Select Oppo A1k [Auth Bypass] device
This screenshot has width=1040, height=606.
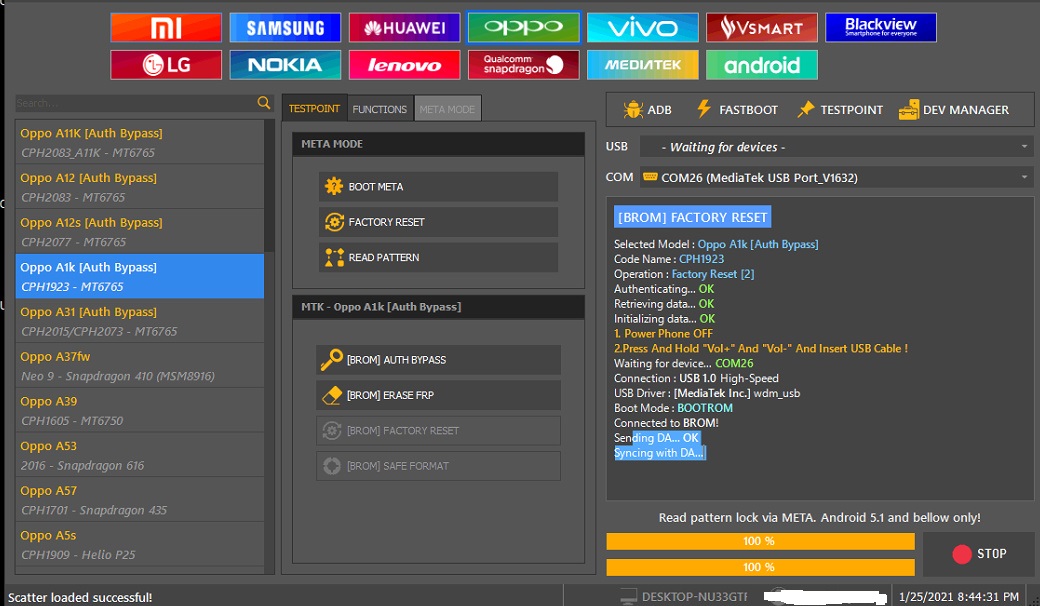140,276
